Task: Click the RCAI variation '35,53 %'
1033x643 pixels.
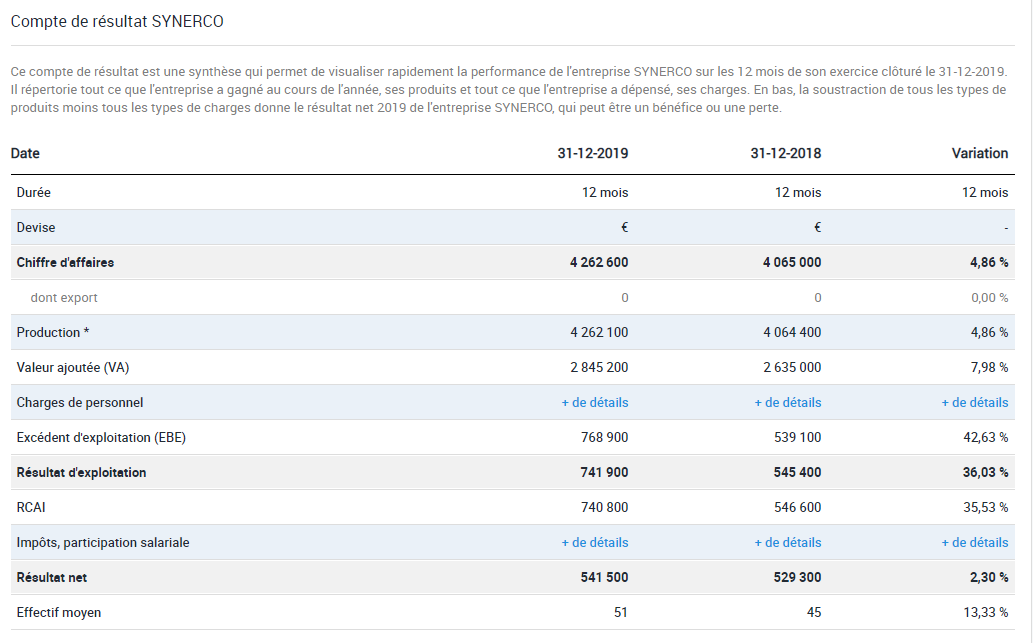Action: (986, 507)
